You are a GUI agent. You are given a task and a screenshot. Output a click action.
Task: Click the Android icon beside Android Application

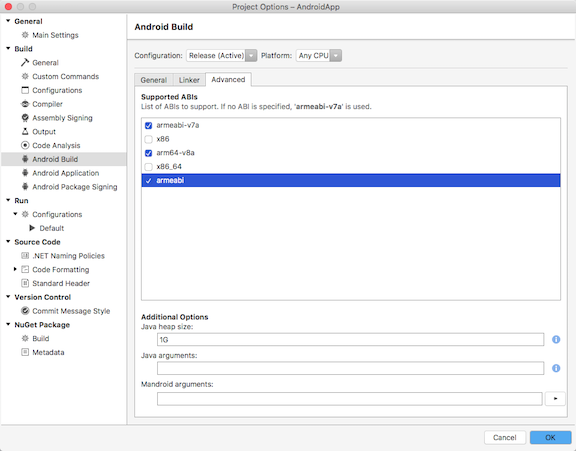tap(25, 173)
